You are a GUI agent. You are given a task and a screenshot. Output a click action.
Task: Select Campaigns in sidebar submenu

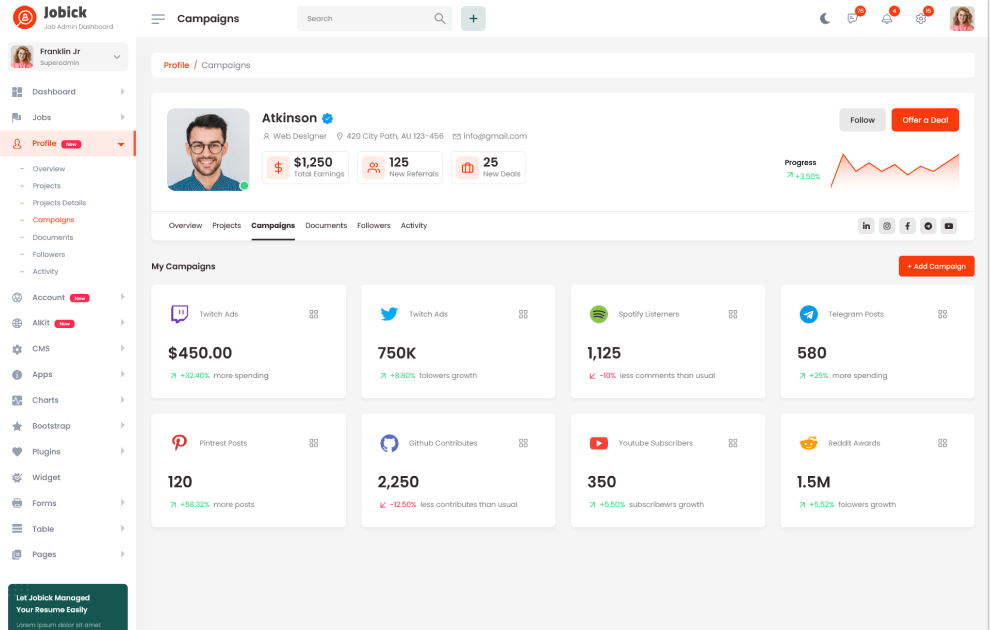point(53,220)
